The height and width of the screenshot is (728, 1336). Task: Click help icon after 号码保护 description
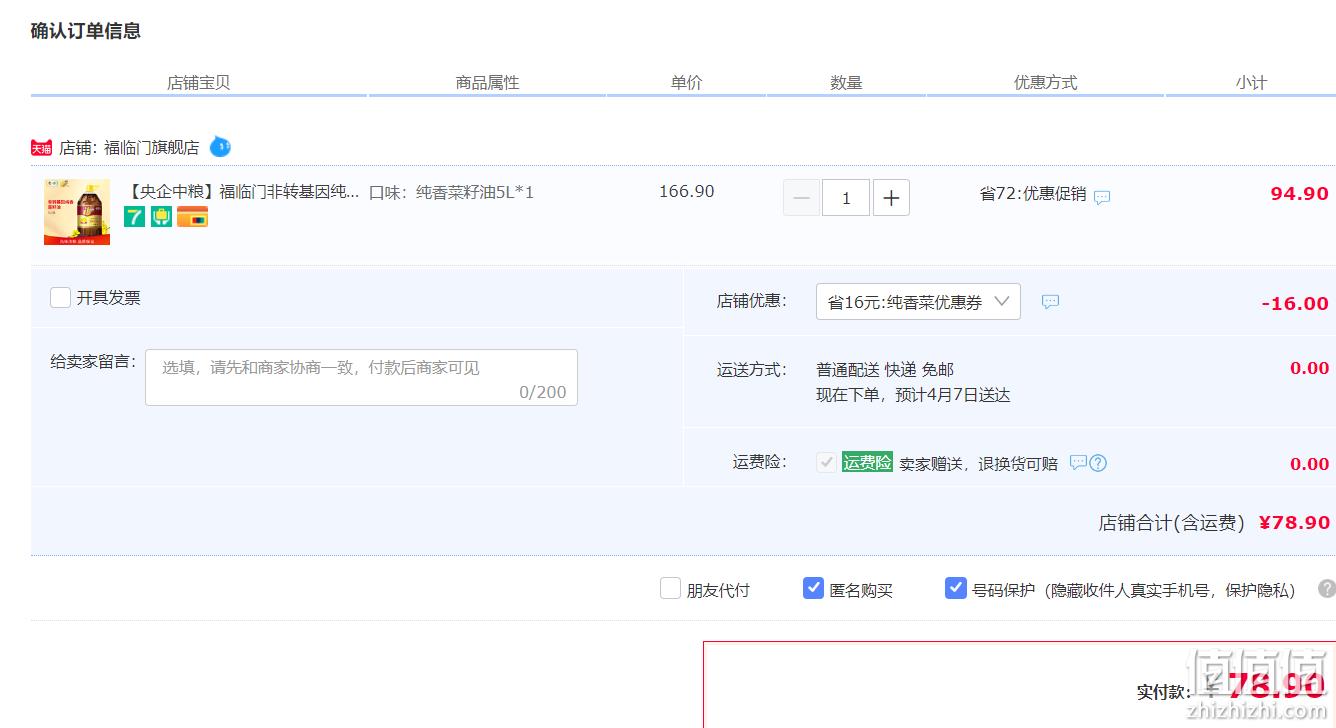(x=1327, y=589)
